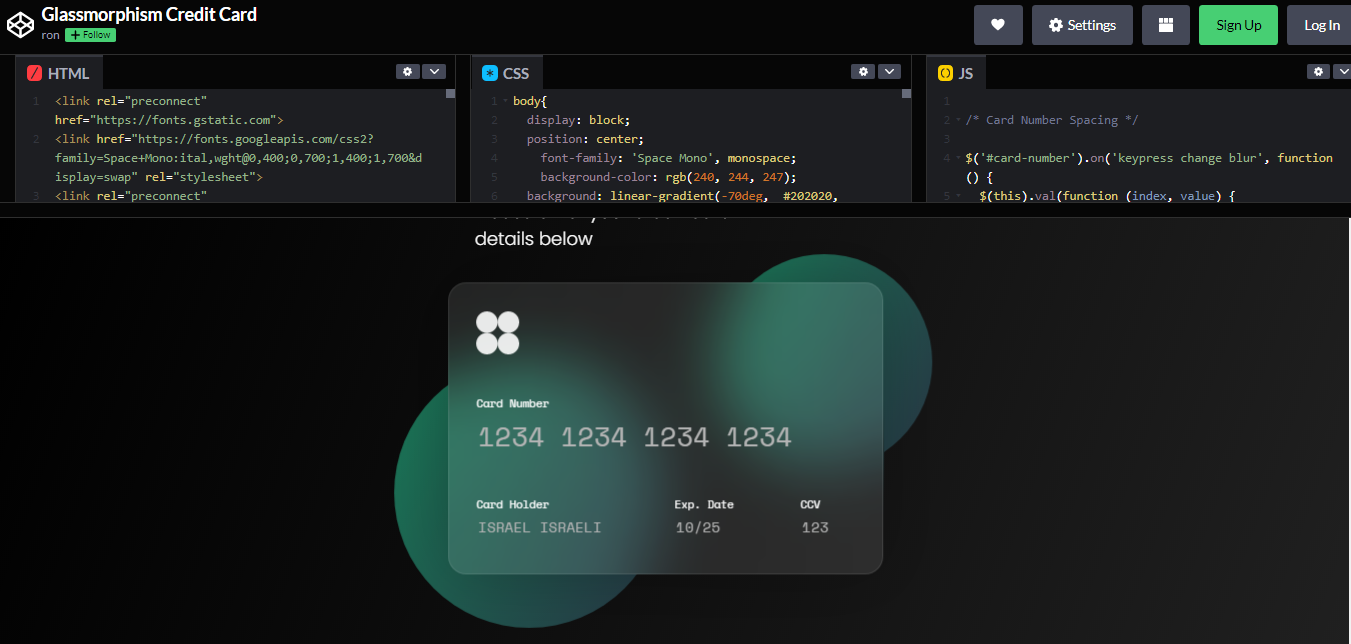Click the gear icon in the HTML editor header

coord(407,71)
